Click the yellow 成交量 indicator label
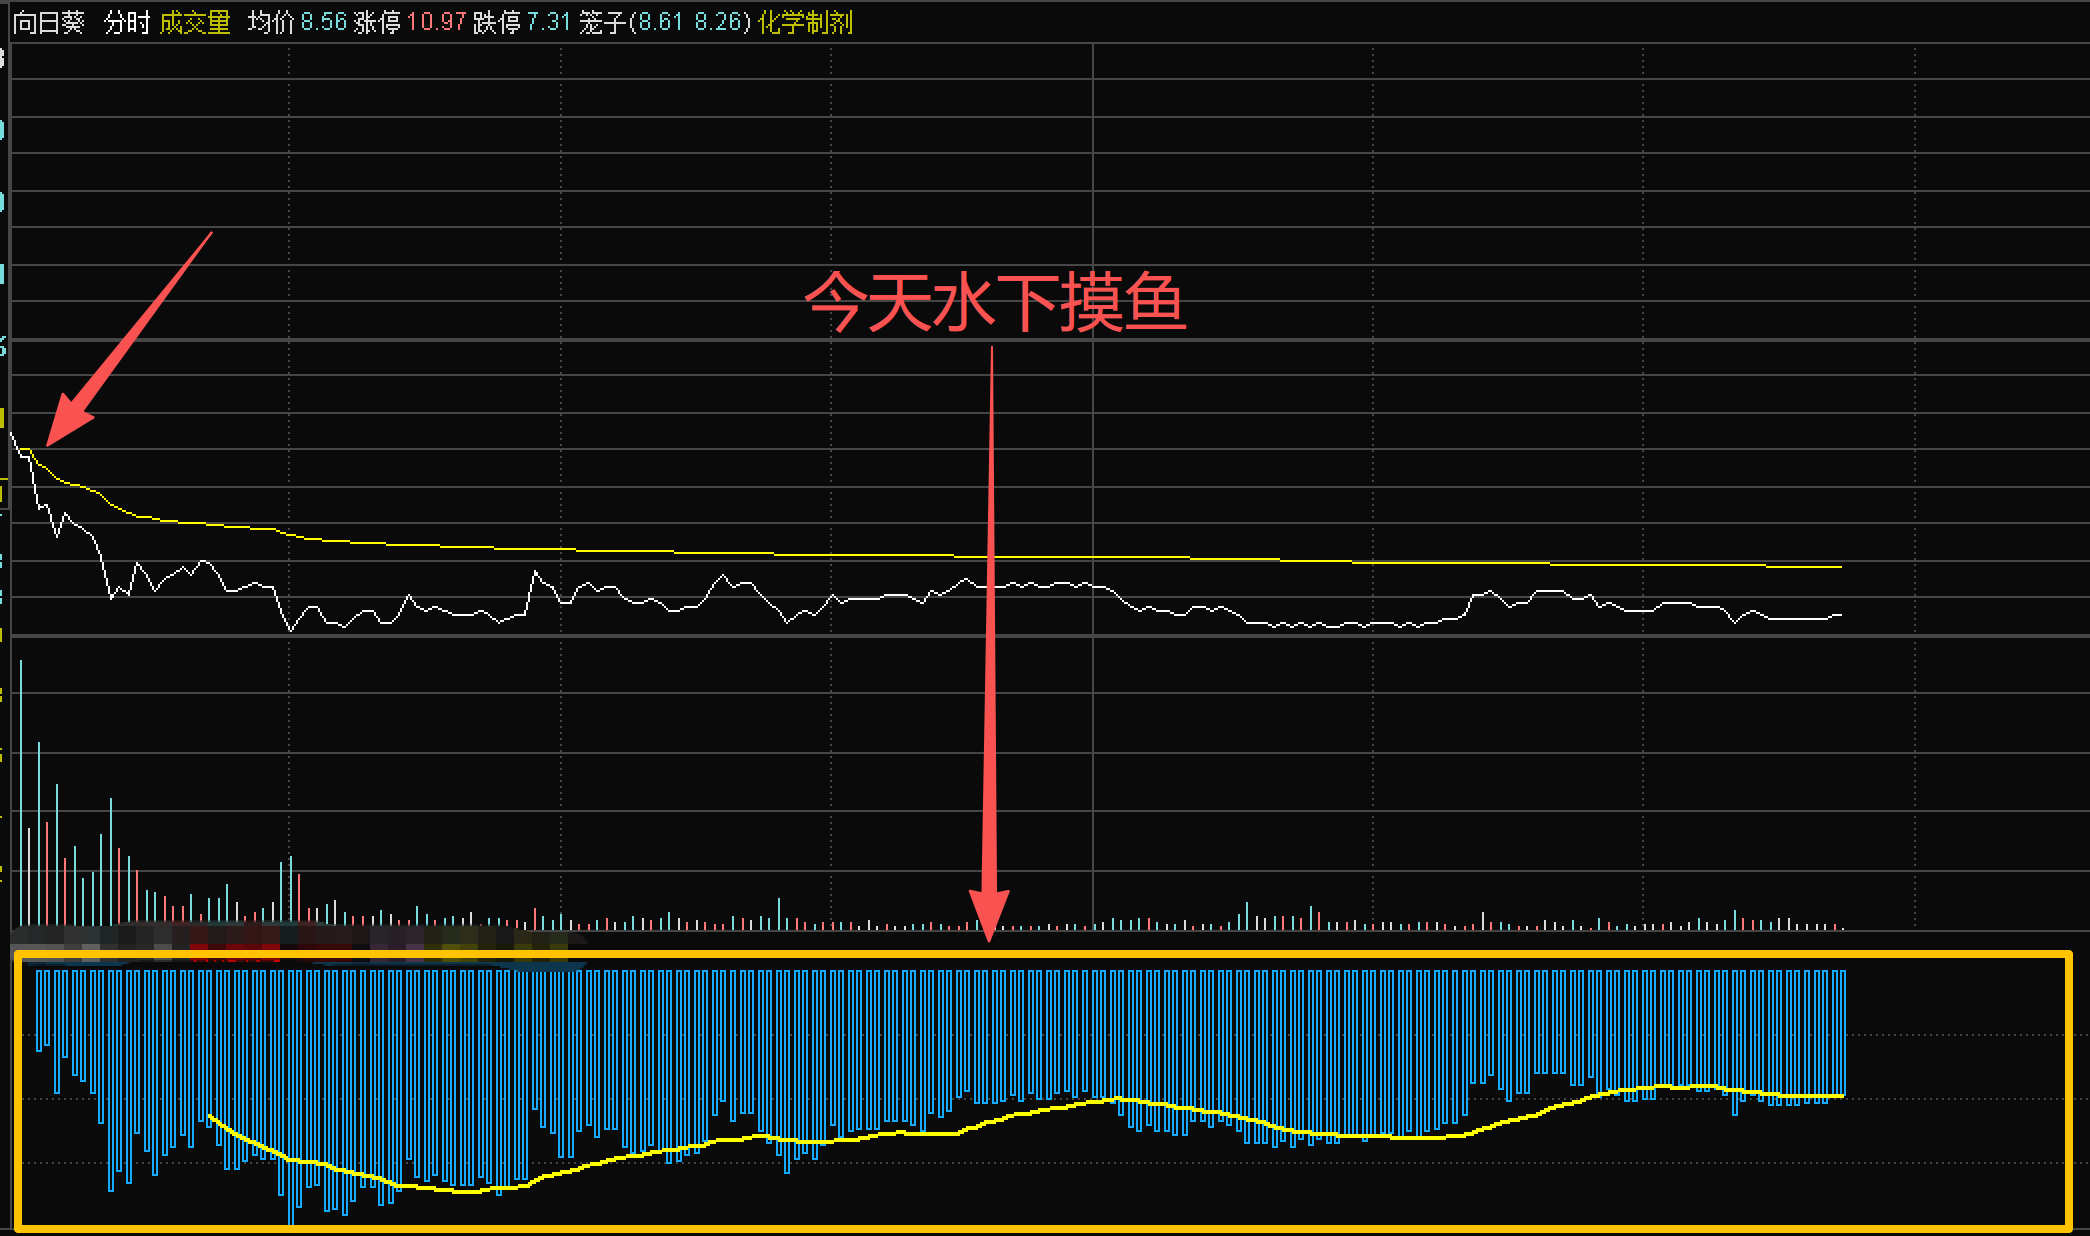The height and width of the screenshot is (1236, 2090). tap(195, 22)
